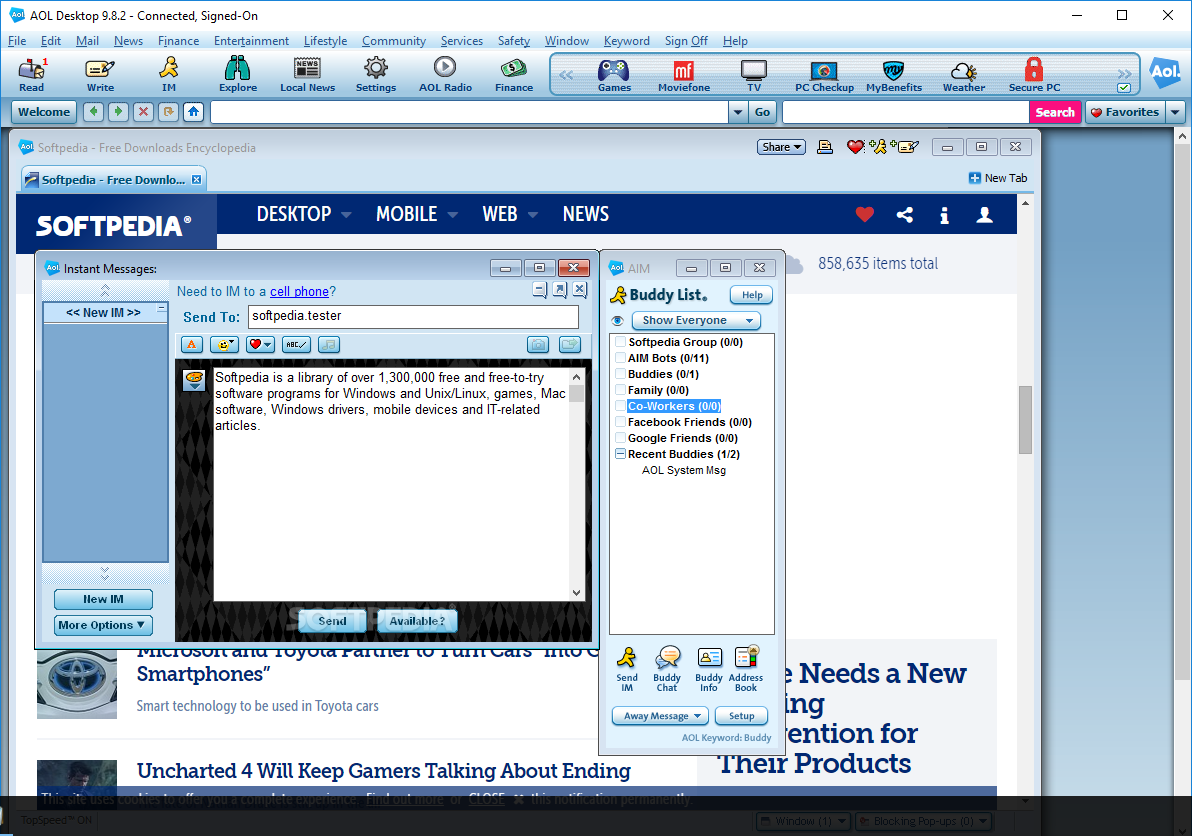The width and height of the screenshot is (1192, 836).
Task: Switch to the Softpedia browser tab
Action: pos(110,178)
